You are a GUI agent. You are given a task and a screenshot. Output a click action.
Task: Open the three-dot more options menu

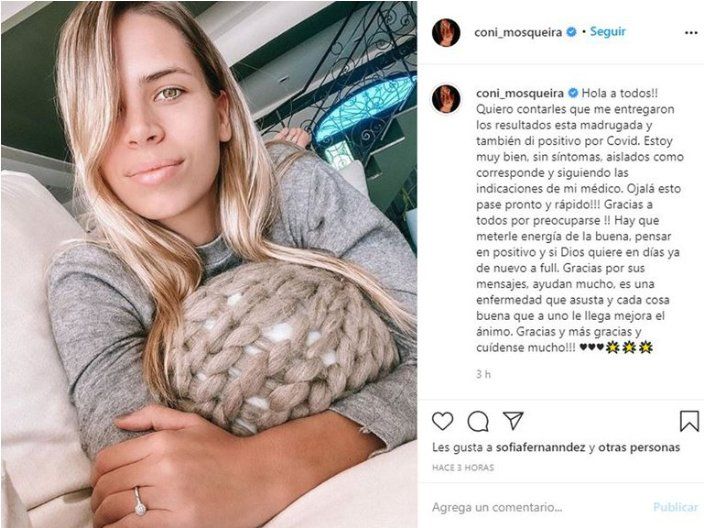pos(691,33)
